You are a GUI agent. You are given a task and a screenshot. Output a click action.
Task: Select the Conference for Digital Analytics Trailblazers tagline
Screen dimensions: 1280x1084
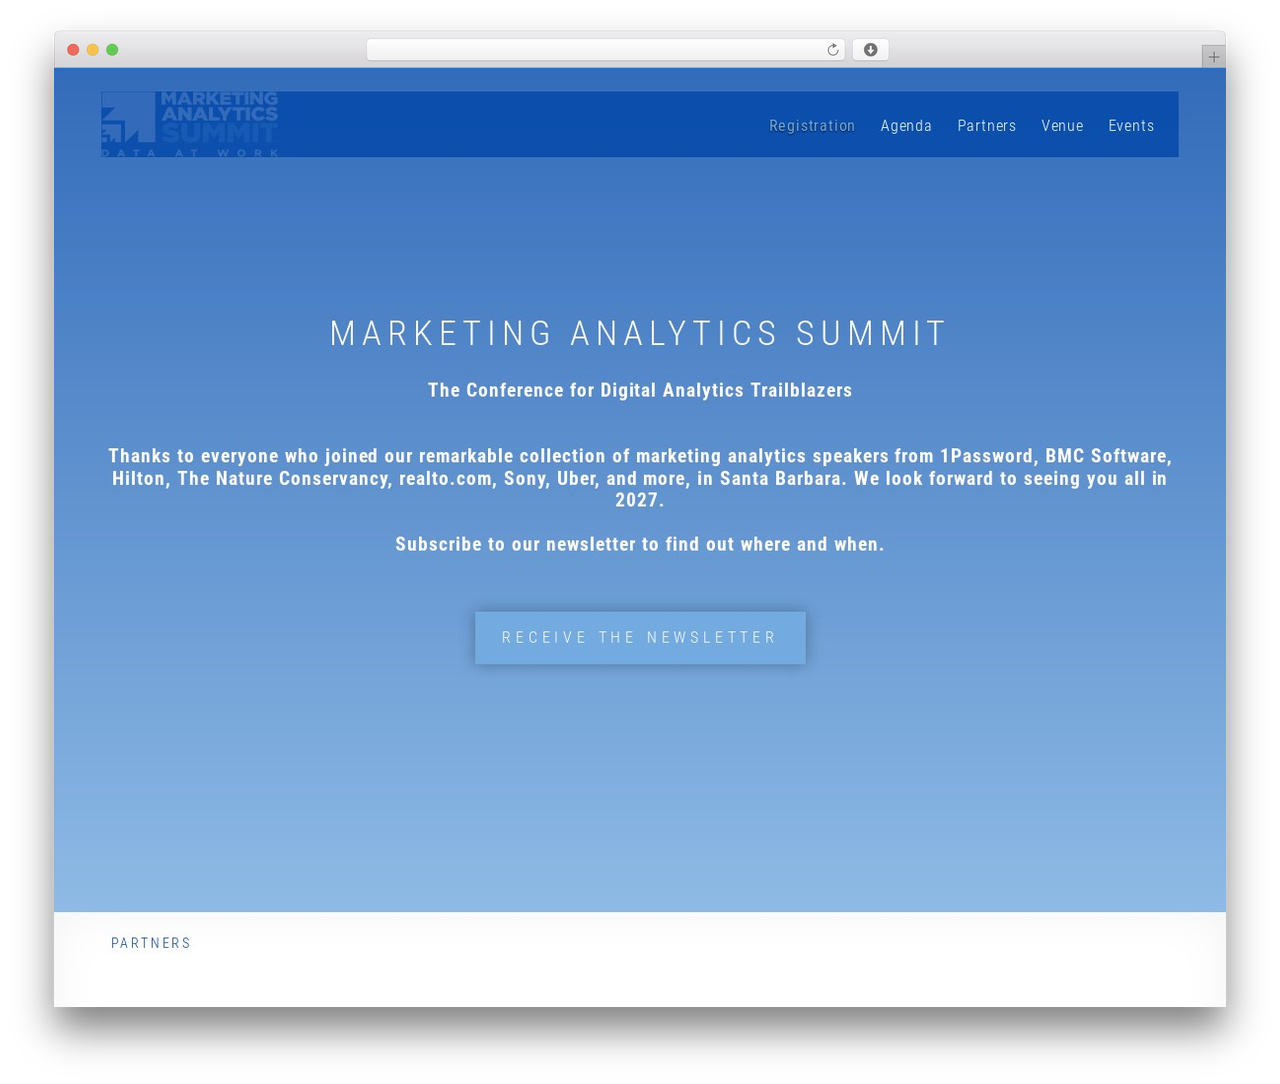(x=640, y=390)
